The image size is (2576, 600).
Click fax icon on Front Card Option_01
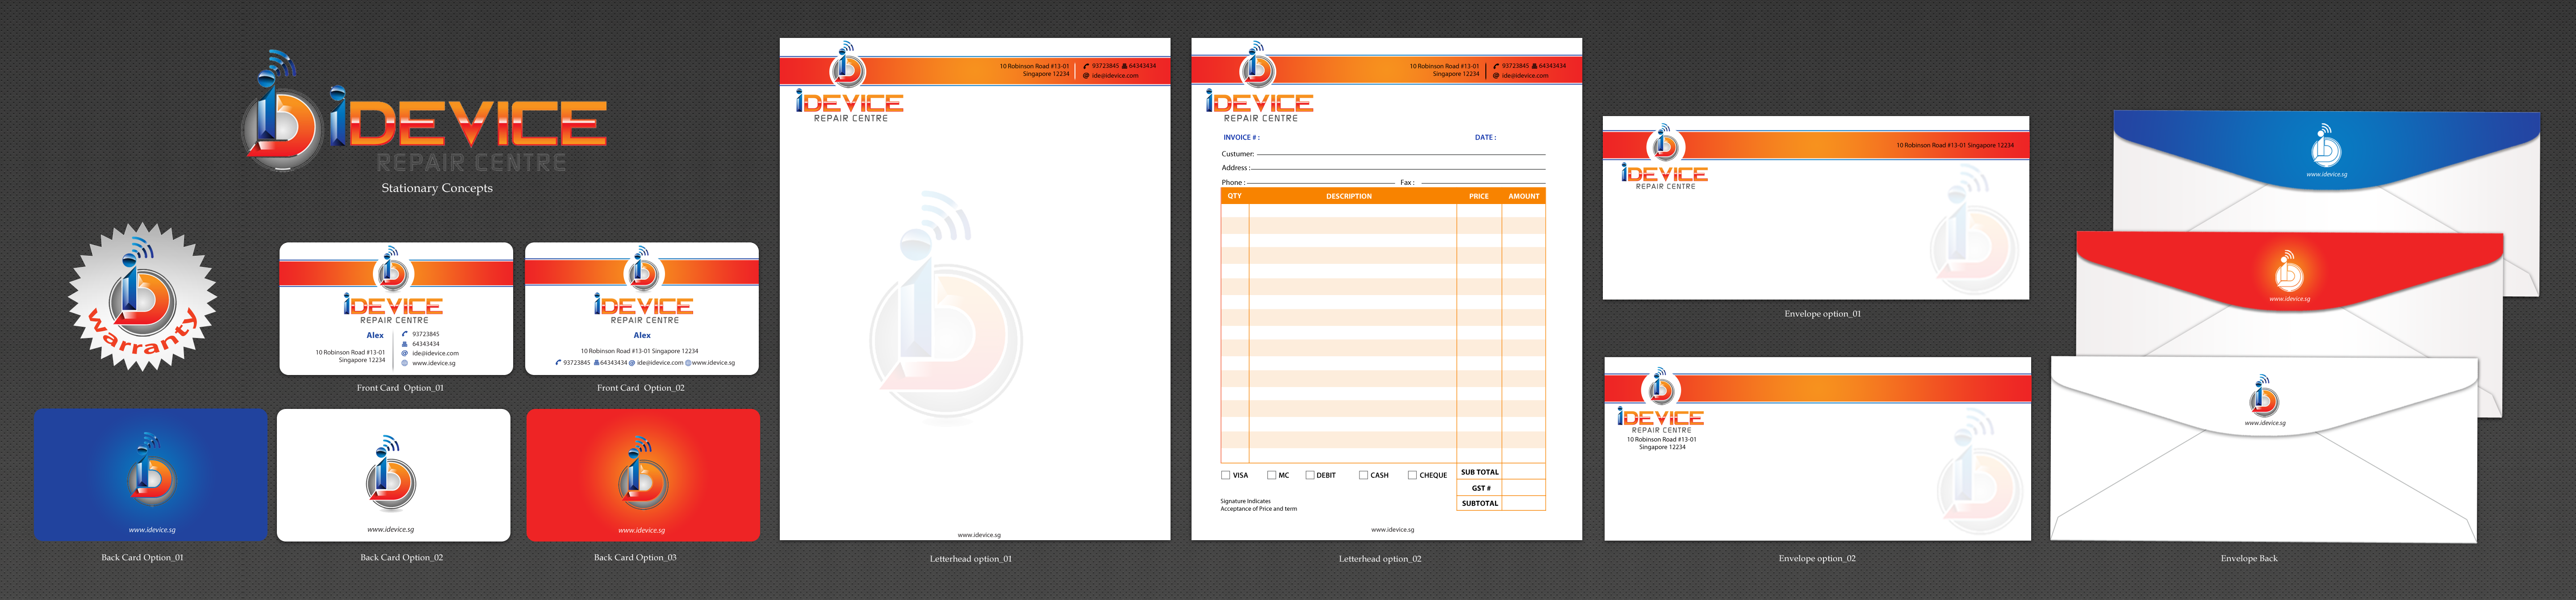[404, 344]
